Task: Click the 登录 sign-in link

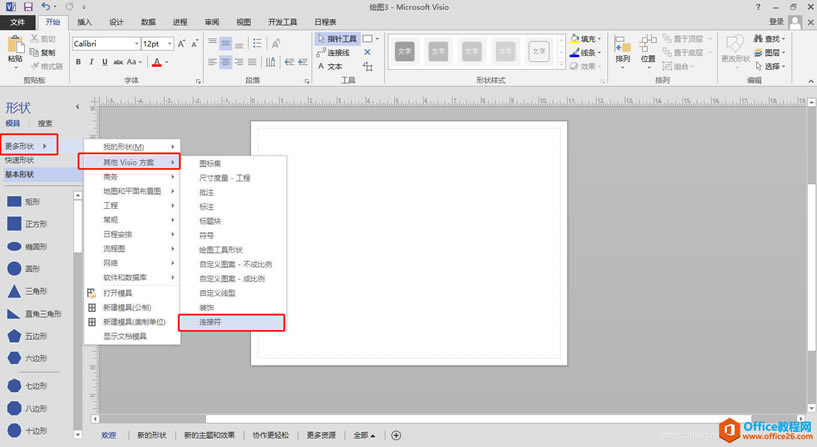Action: pos(776,21)
